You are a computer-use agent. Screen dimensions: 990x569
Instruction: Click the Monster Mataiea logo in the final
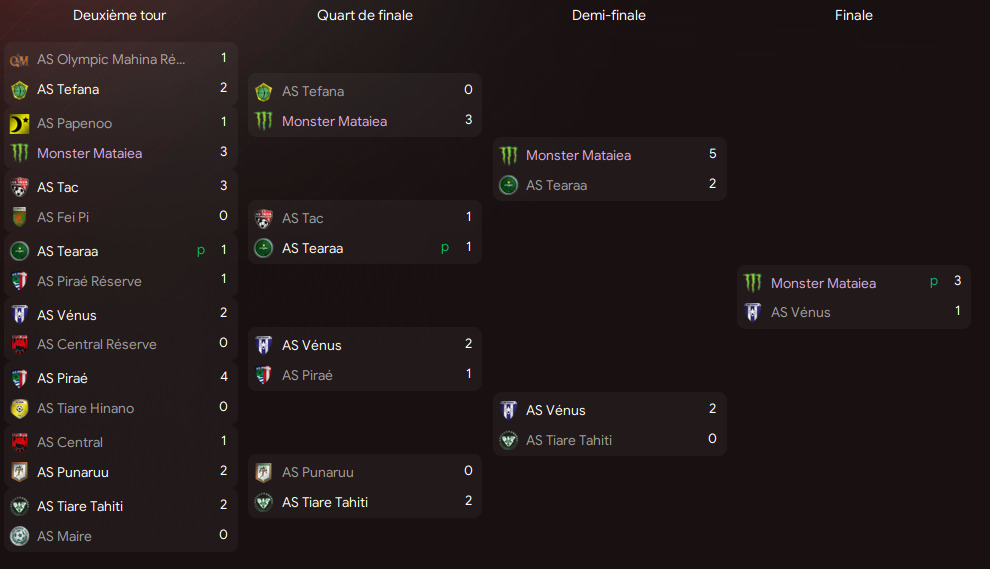pos(753,283)
